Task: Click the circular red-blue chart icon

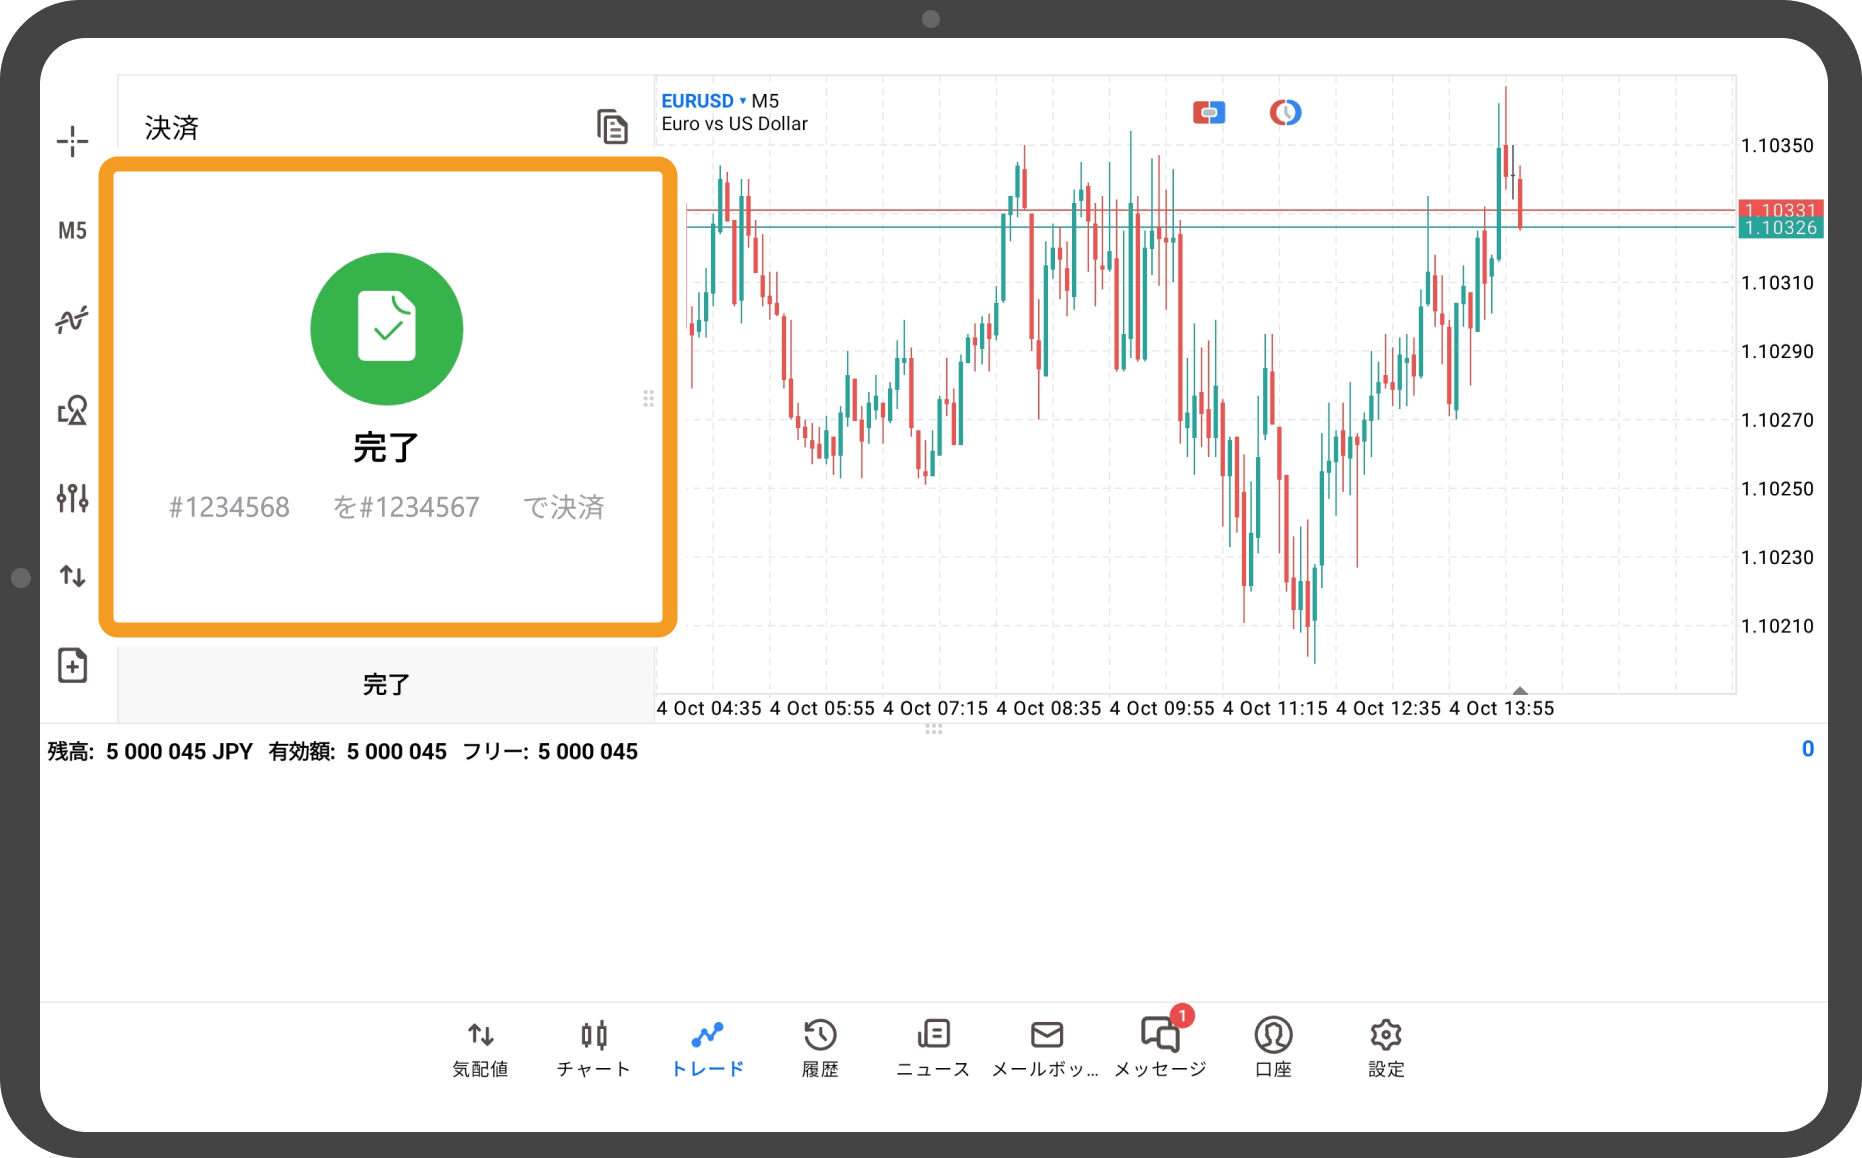Action: click(x=1285, y=113)
